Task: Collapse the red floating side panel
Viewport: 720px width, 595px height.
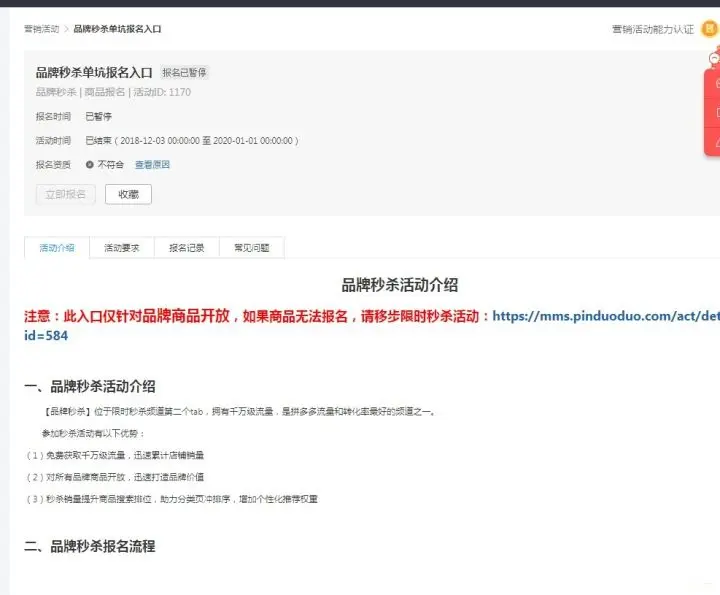Action: coord(714,60)
